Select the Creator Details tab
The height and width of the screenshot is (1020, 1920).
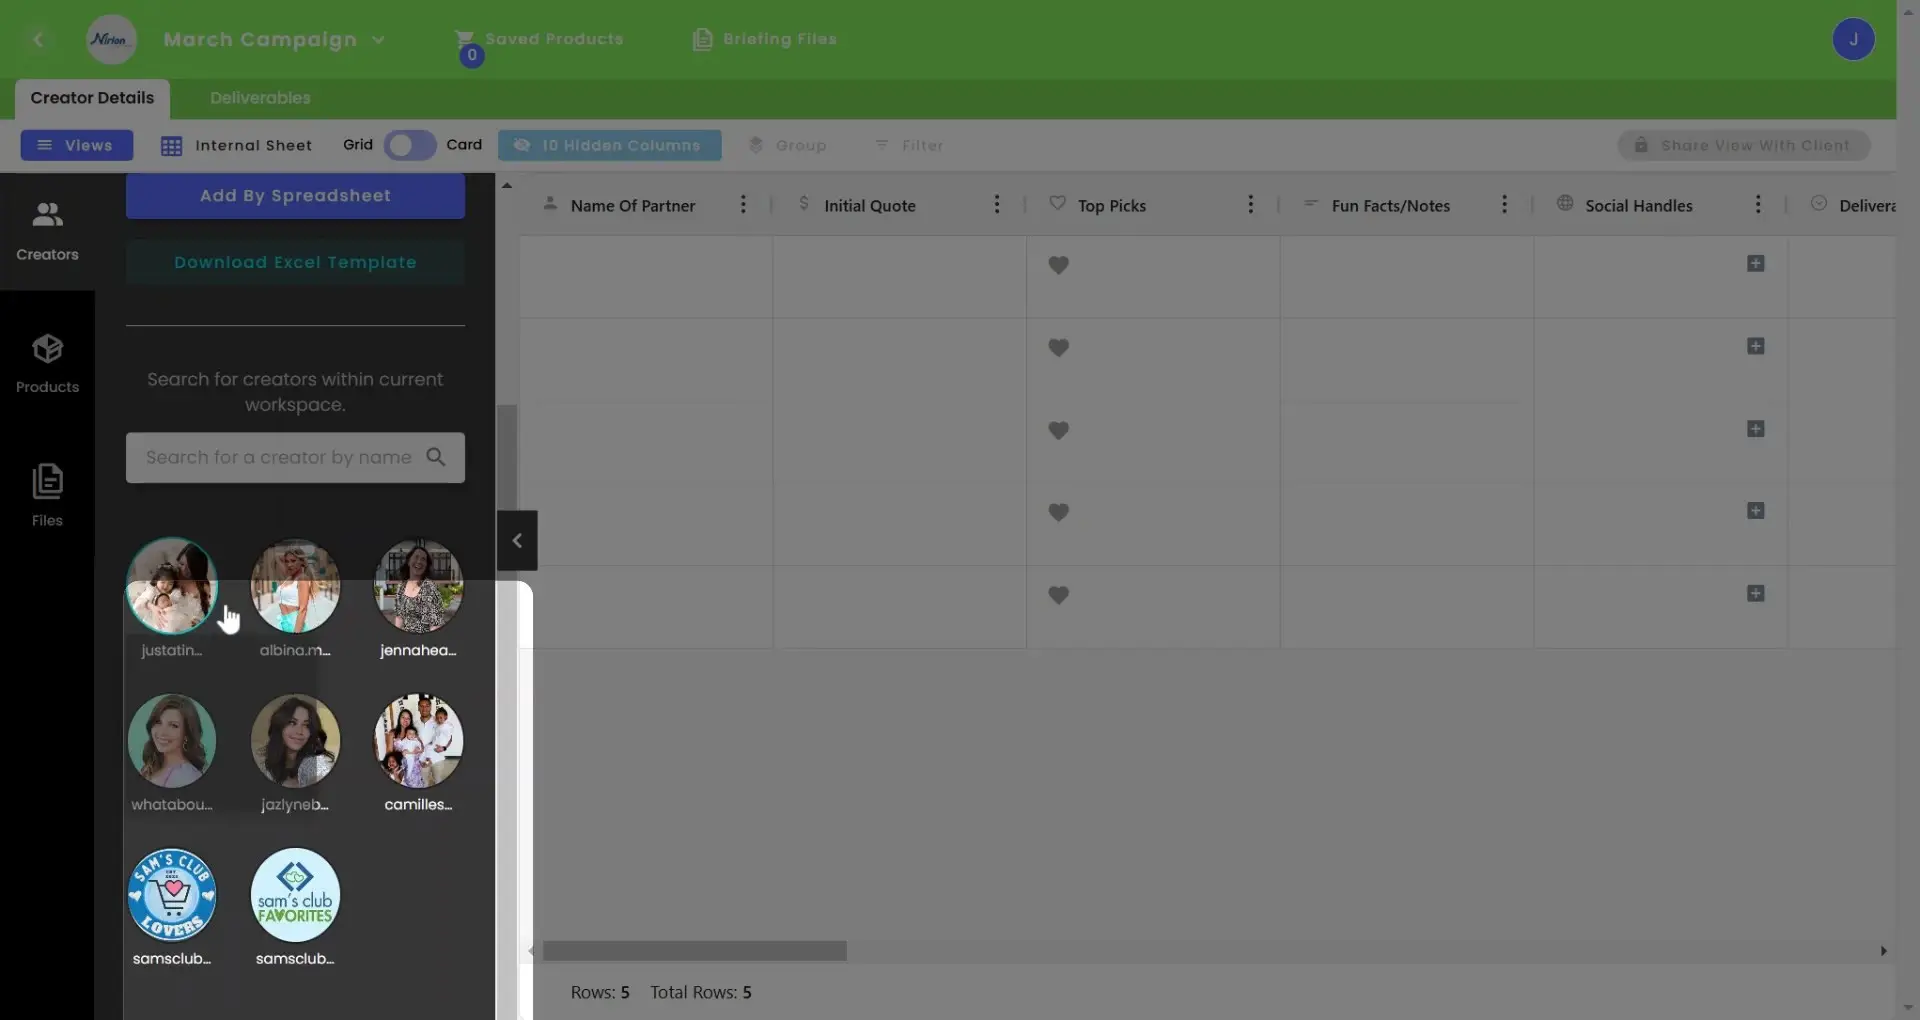tap(91, 97)
